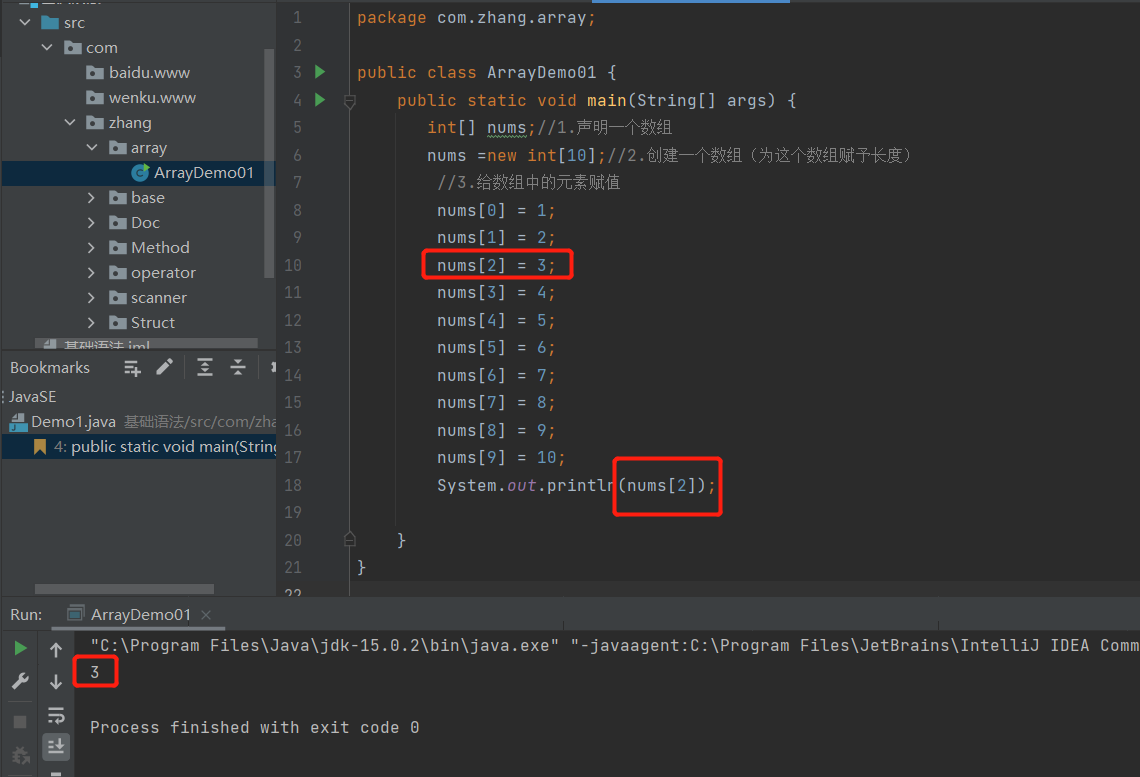Image resolution: width=1140 pixels, height=777 pixels.
Task: Click the fold end marker at line 20
Action: click(350, 539)
